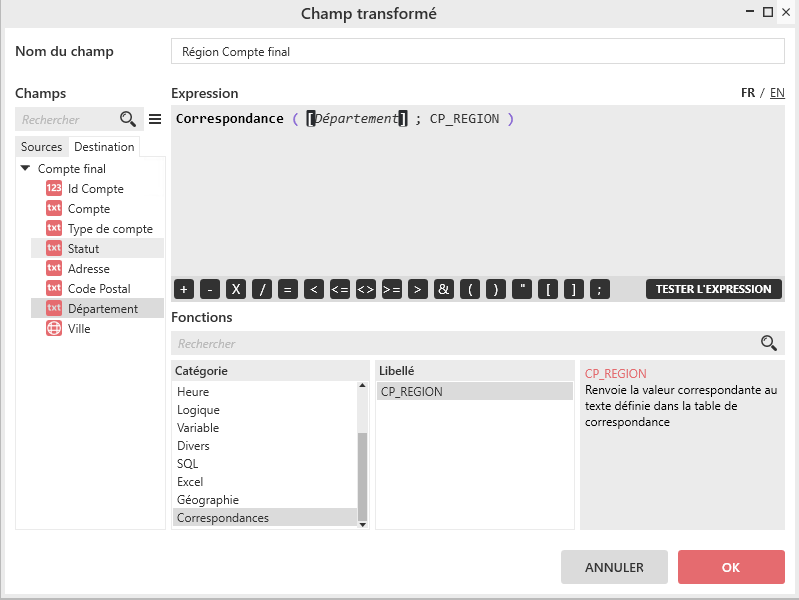Insert the not-equal operator

coord(366,289)
